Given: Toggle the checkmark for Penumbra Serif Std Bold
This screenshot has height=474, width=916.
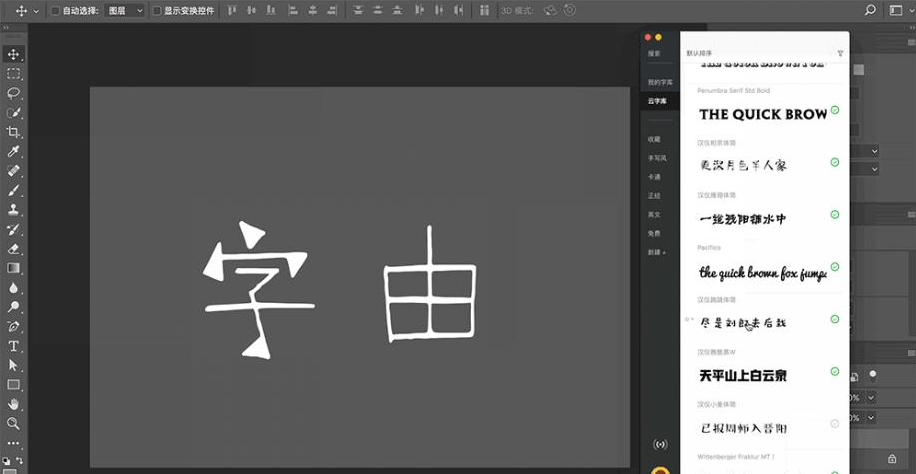Looking at the screenshot, I should (x=835, y=110).
